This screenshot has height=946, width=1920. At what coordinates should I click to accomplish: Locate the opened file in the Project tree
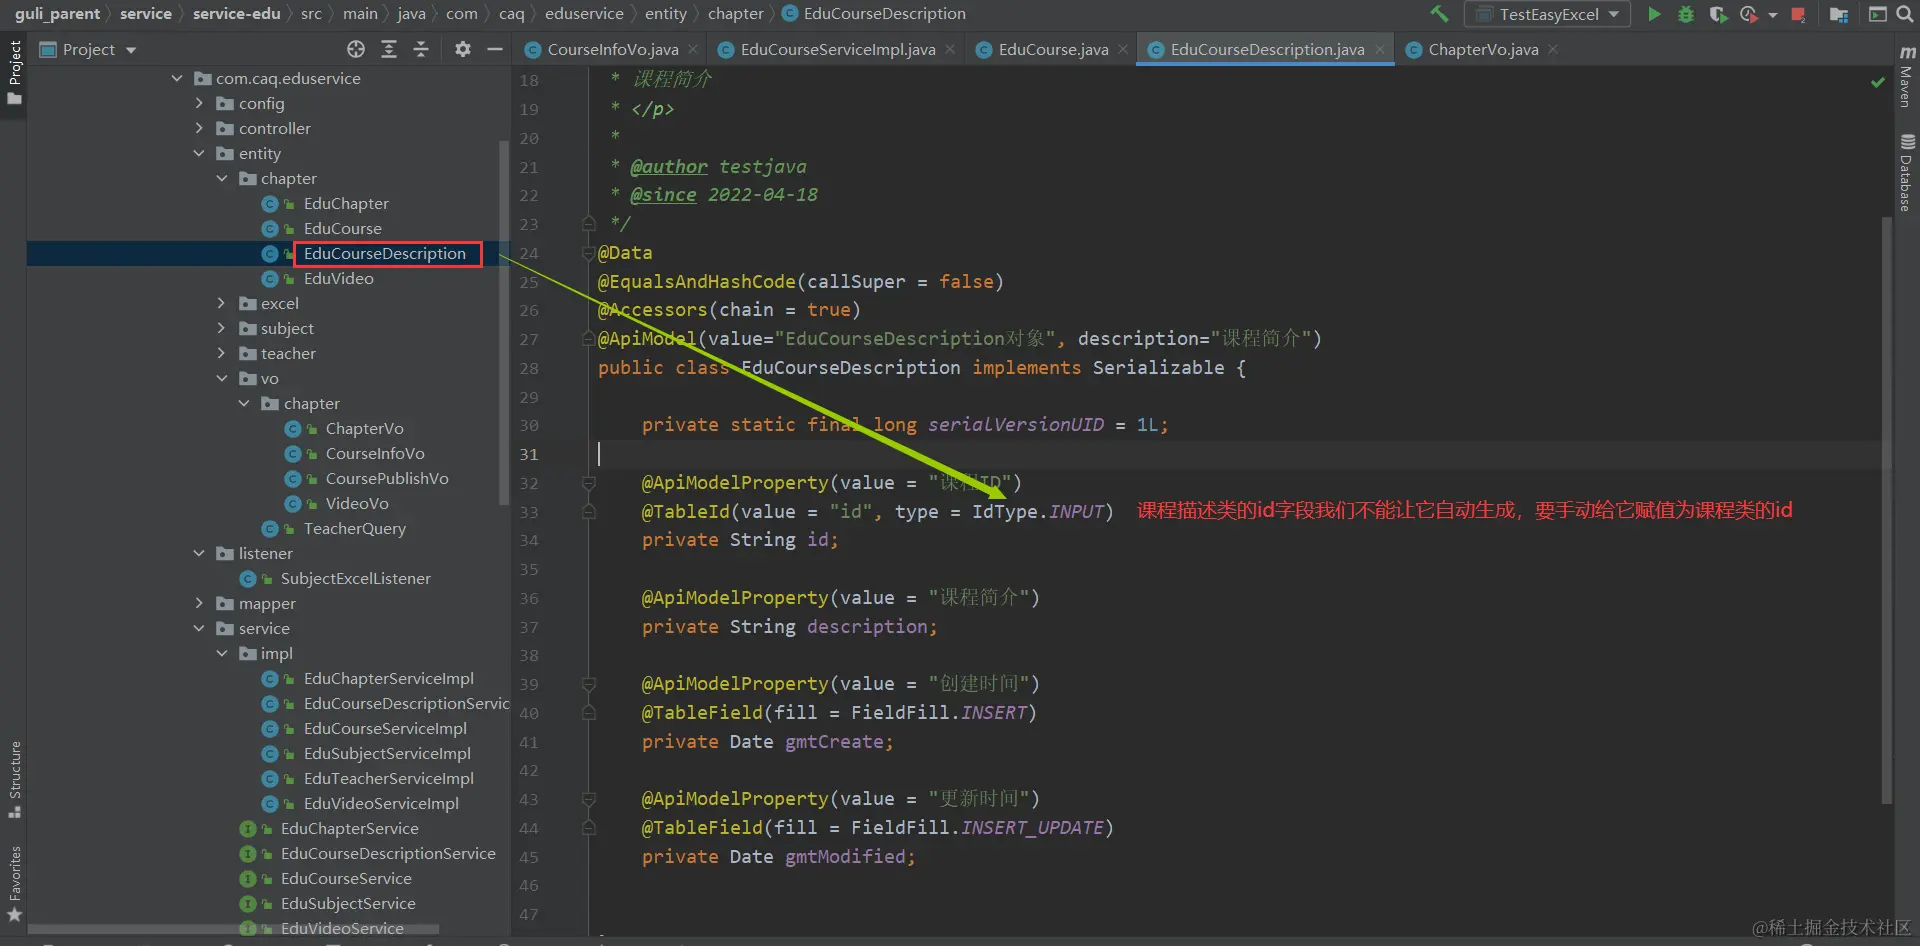click(x=356, y=49)
